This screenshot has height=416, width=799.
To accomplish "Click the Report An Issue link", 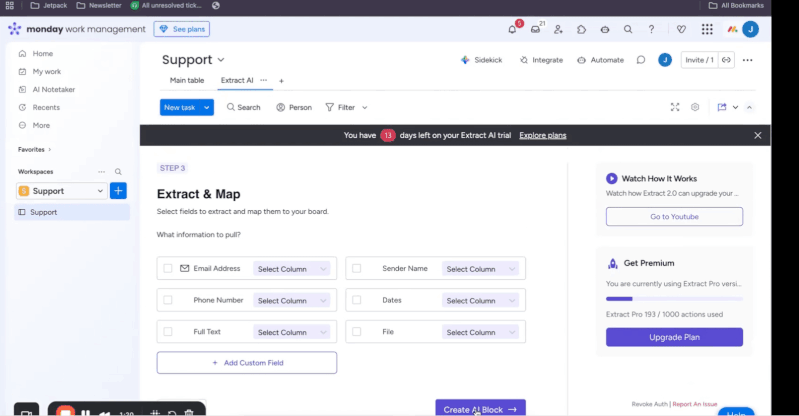I will click(x=695, y=404).
